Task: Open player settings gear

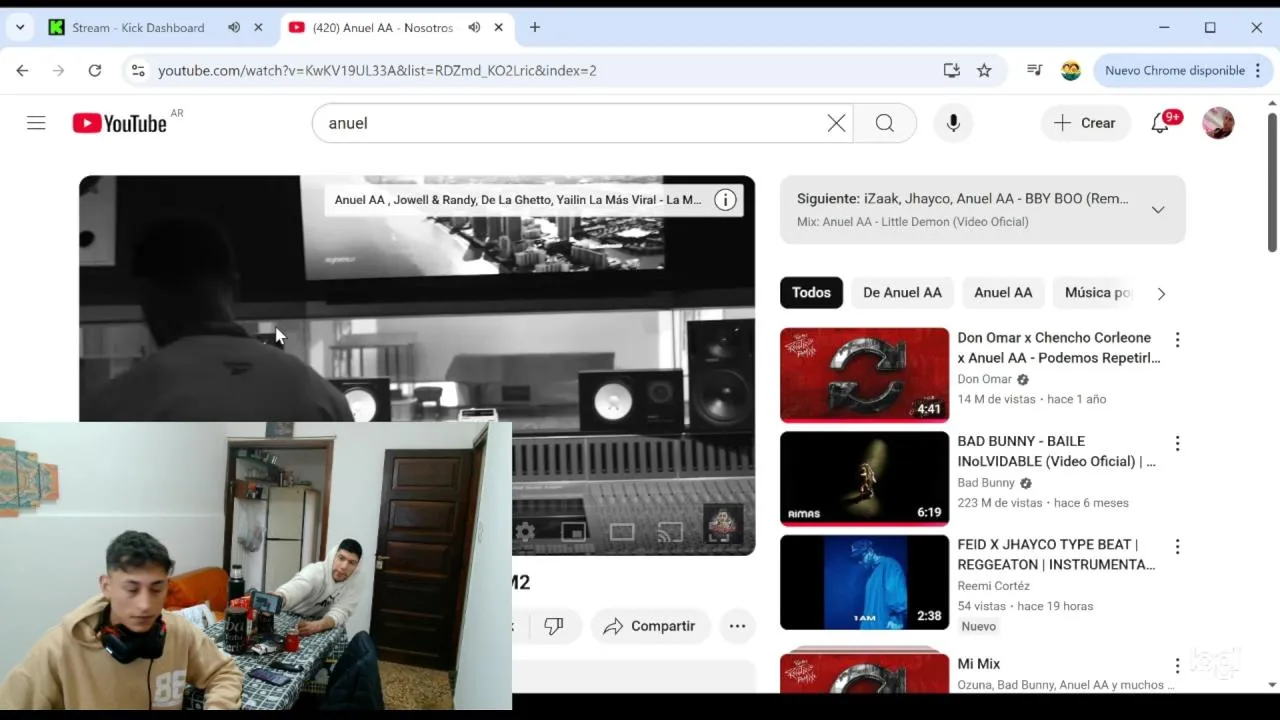Action: (x=525, y=532)
